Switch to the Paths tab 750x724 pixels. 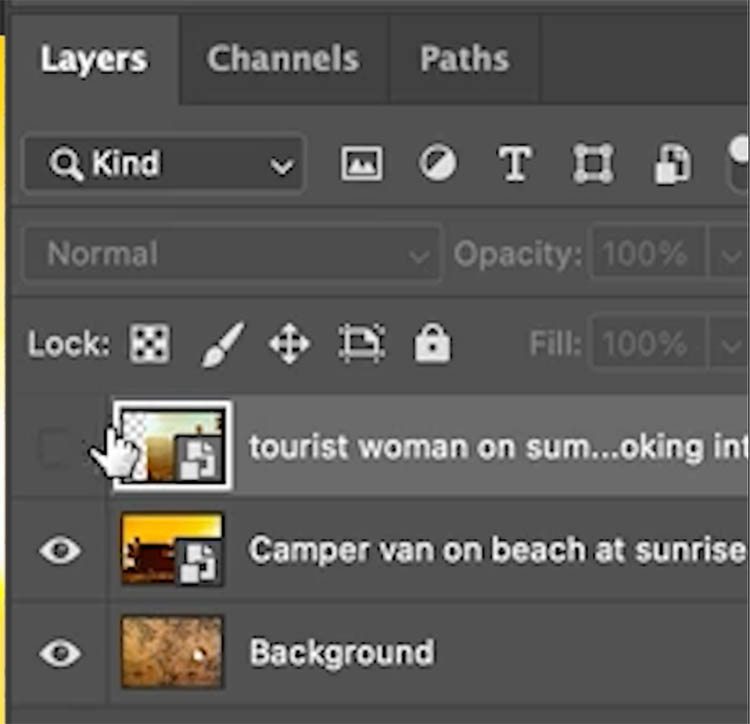pos(462,59)
